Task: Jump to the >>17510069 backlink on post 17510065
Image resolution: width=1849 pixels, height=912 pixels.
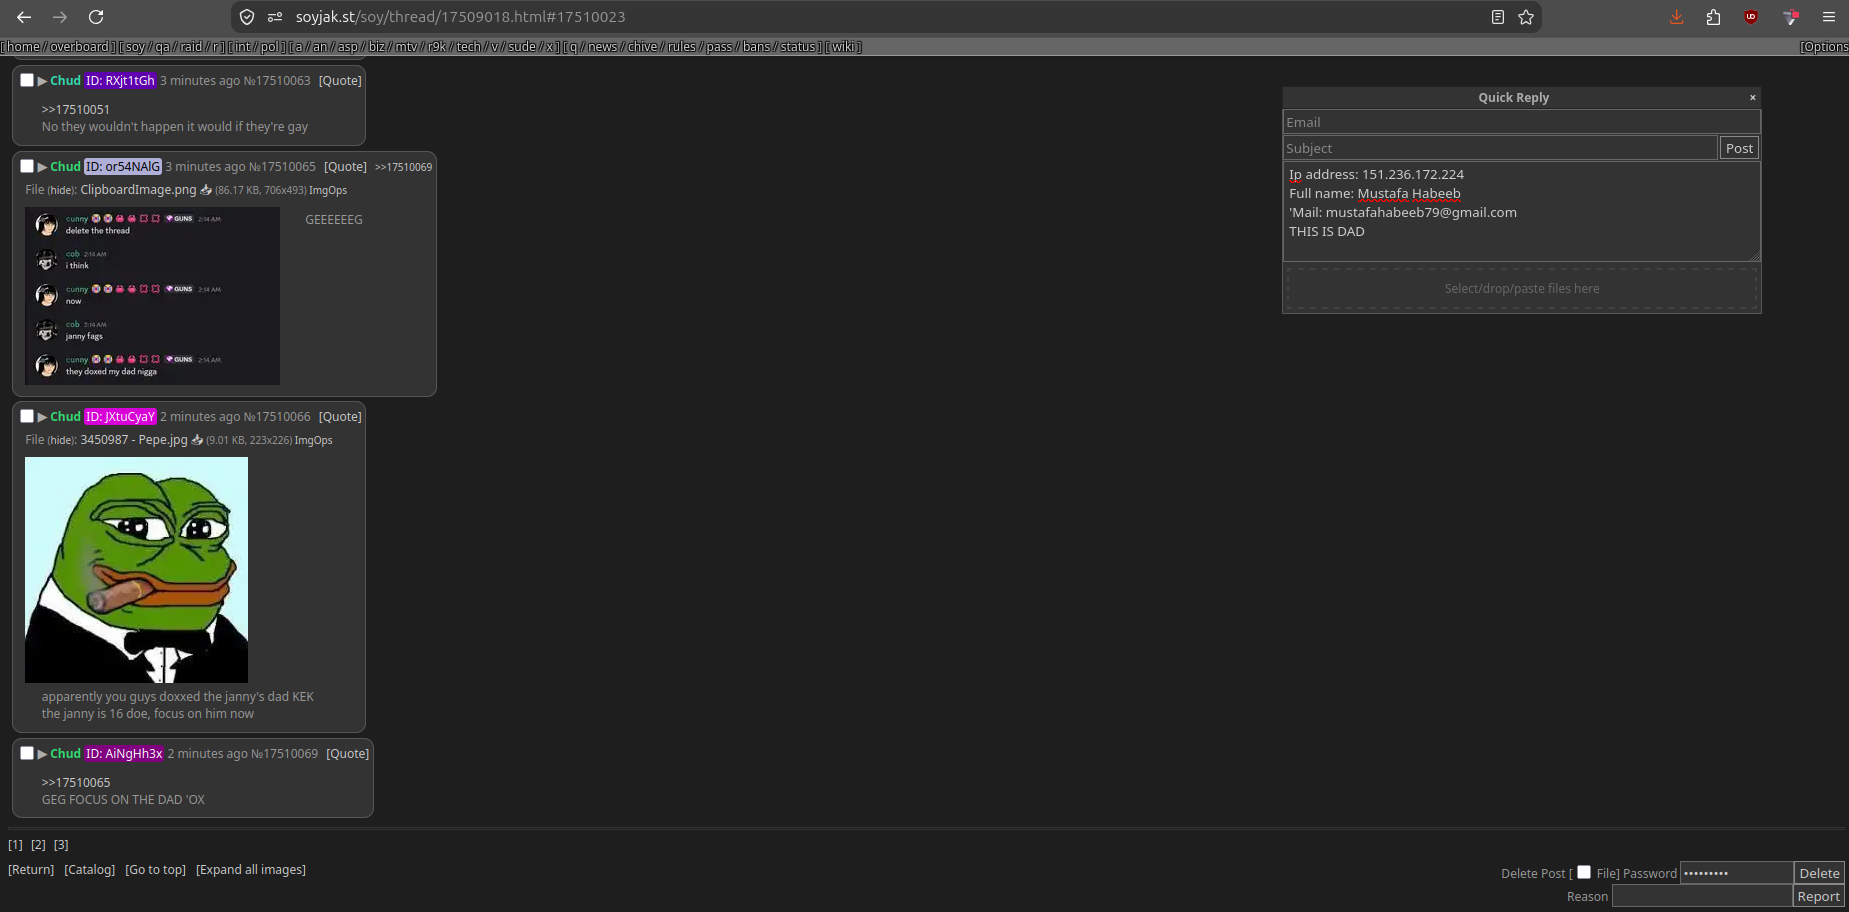Action: click(404, 167)
